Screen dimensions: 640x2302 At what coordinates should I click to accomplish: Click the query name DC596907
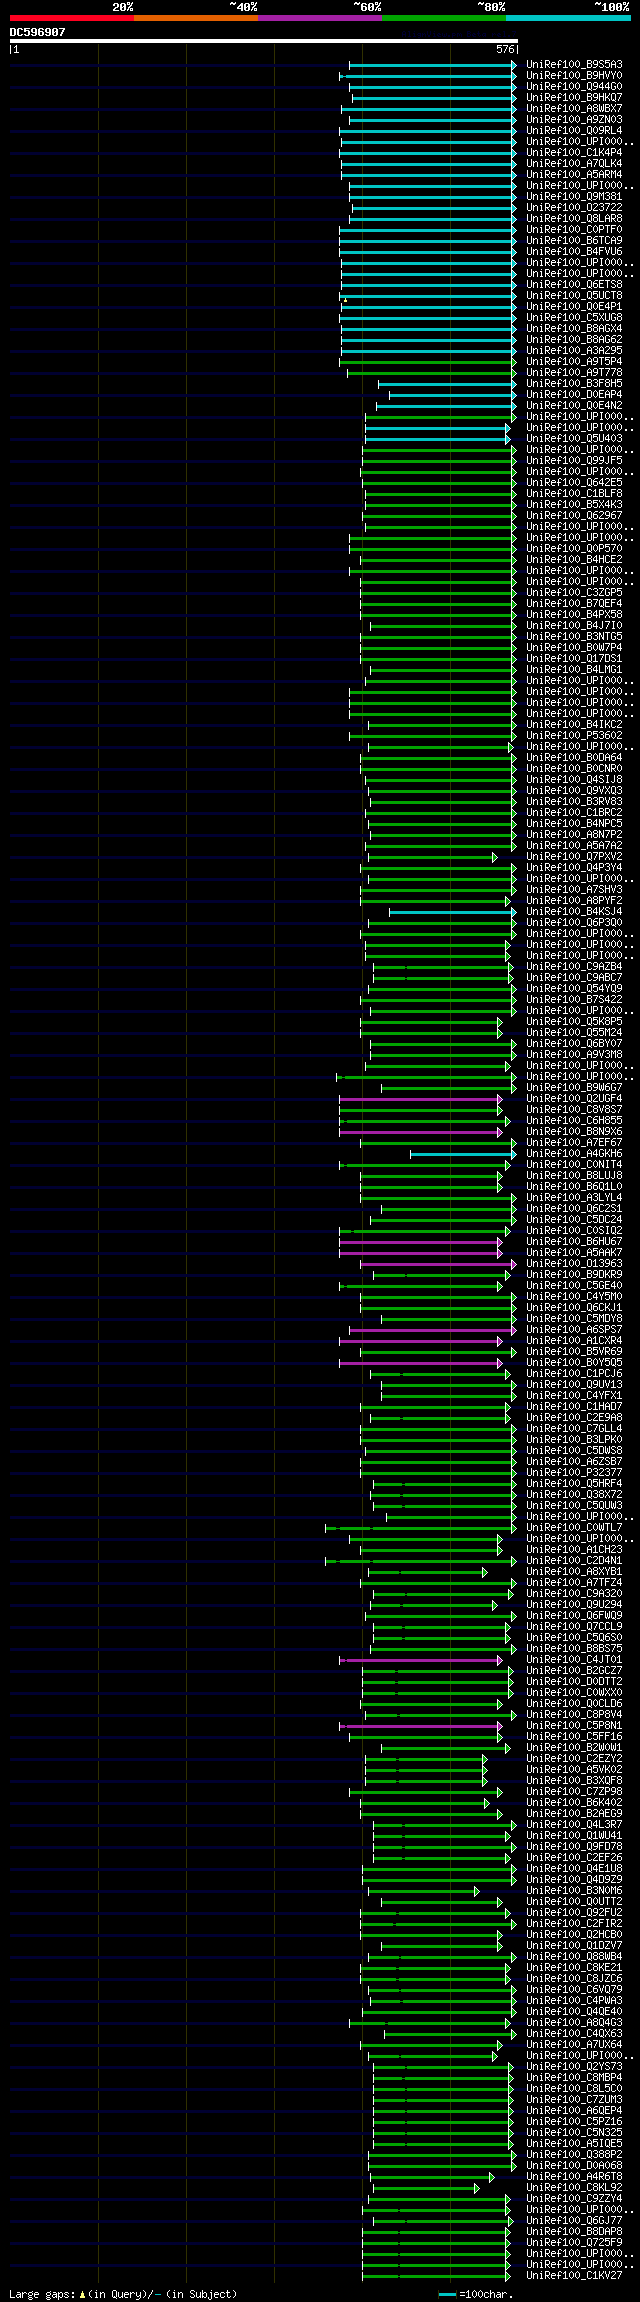[x=38, y=32]
